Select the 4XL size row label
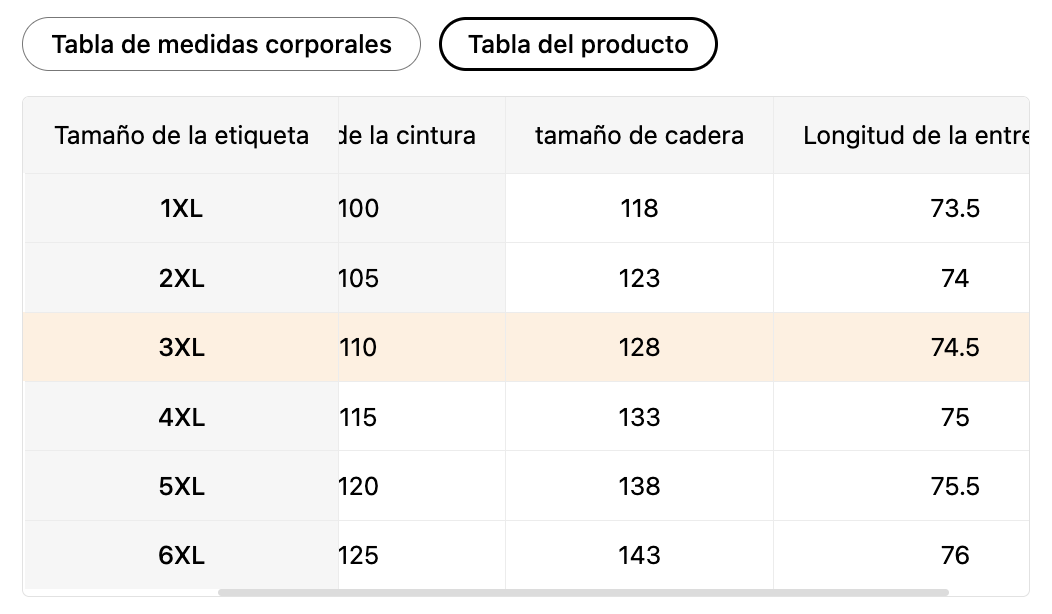 181,417
